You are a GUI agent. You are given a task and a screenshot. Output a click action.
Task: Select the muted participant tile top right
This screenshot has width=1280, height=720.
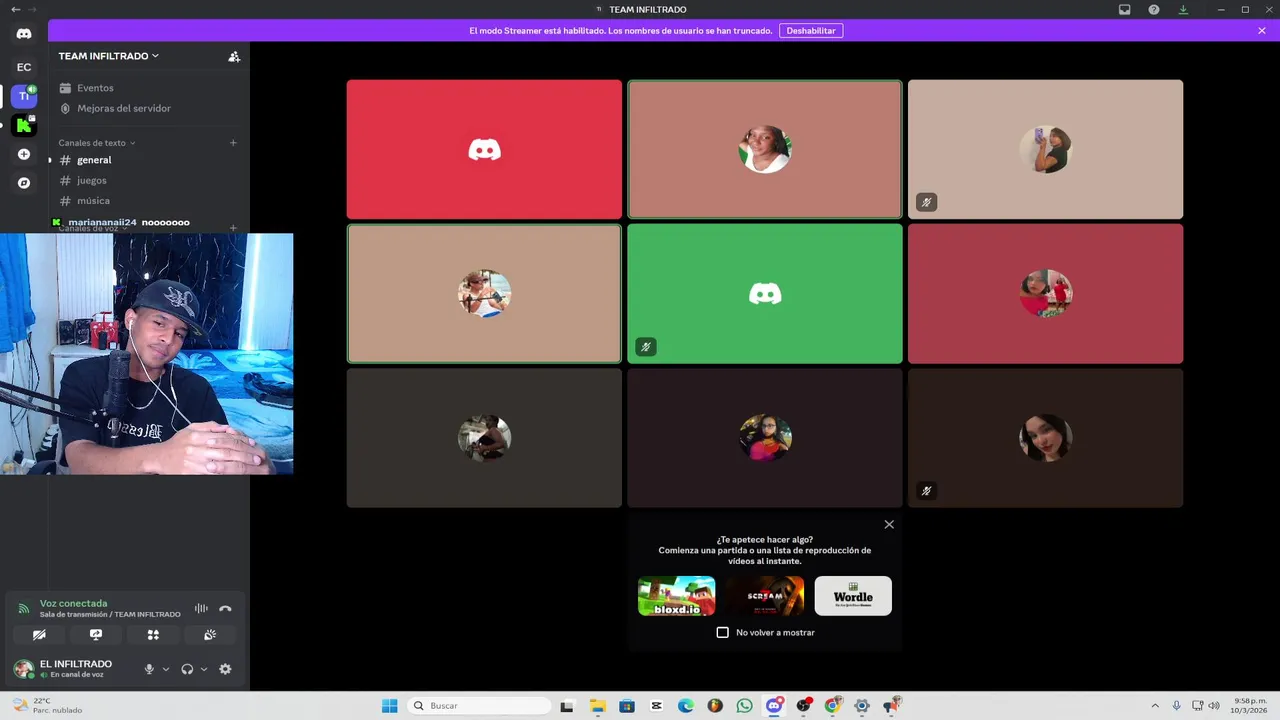1045,149
